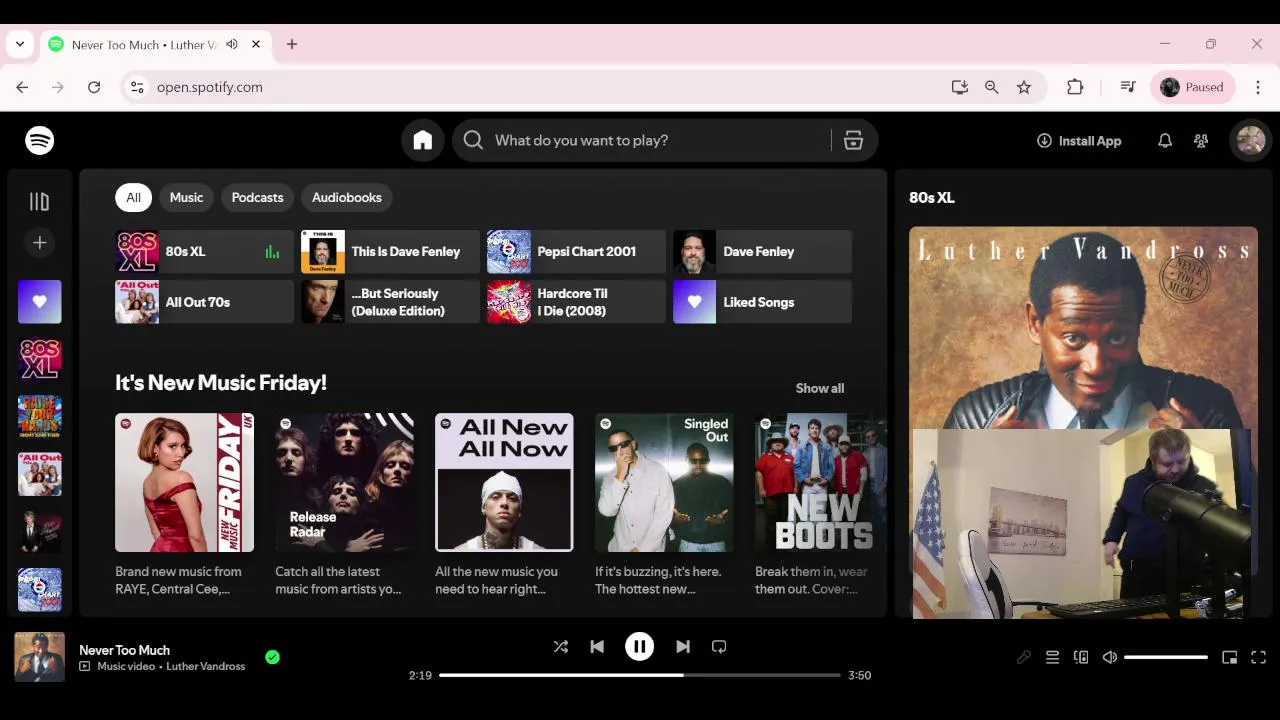Image resolution: width=1280 pixels, height=720 pixels.
Task: Click the create playlist plus icon
Action: coord(40,243)
